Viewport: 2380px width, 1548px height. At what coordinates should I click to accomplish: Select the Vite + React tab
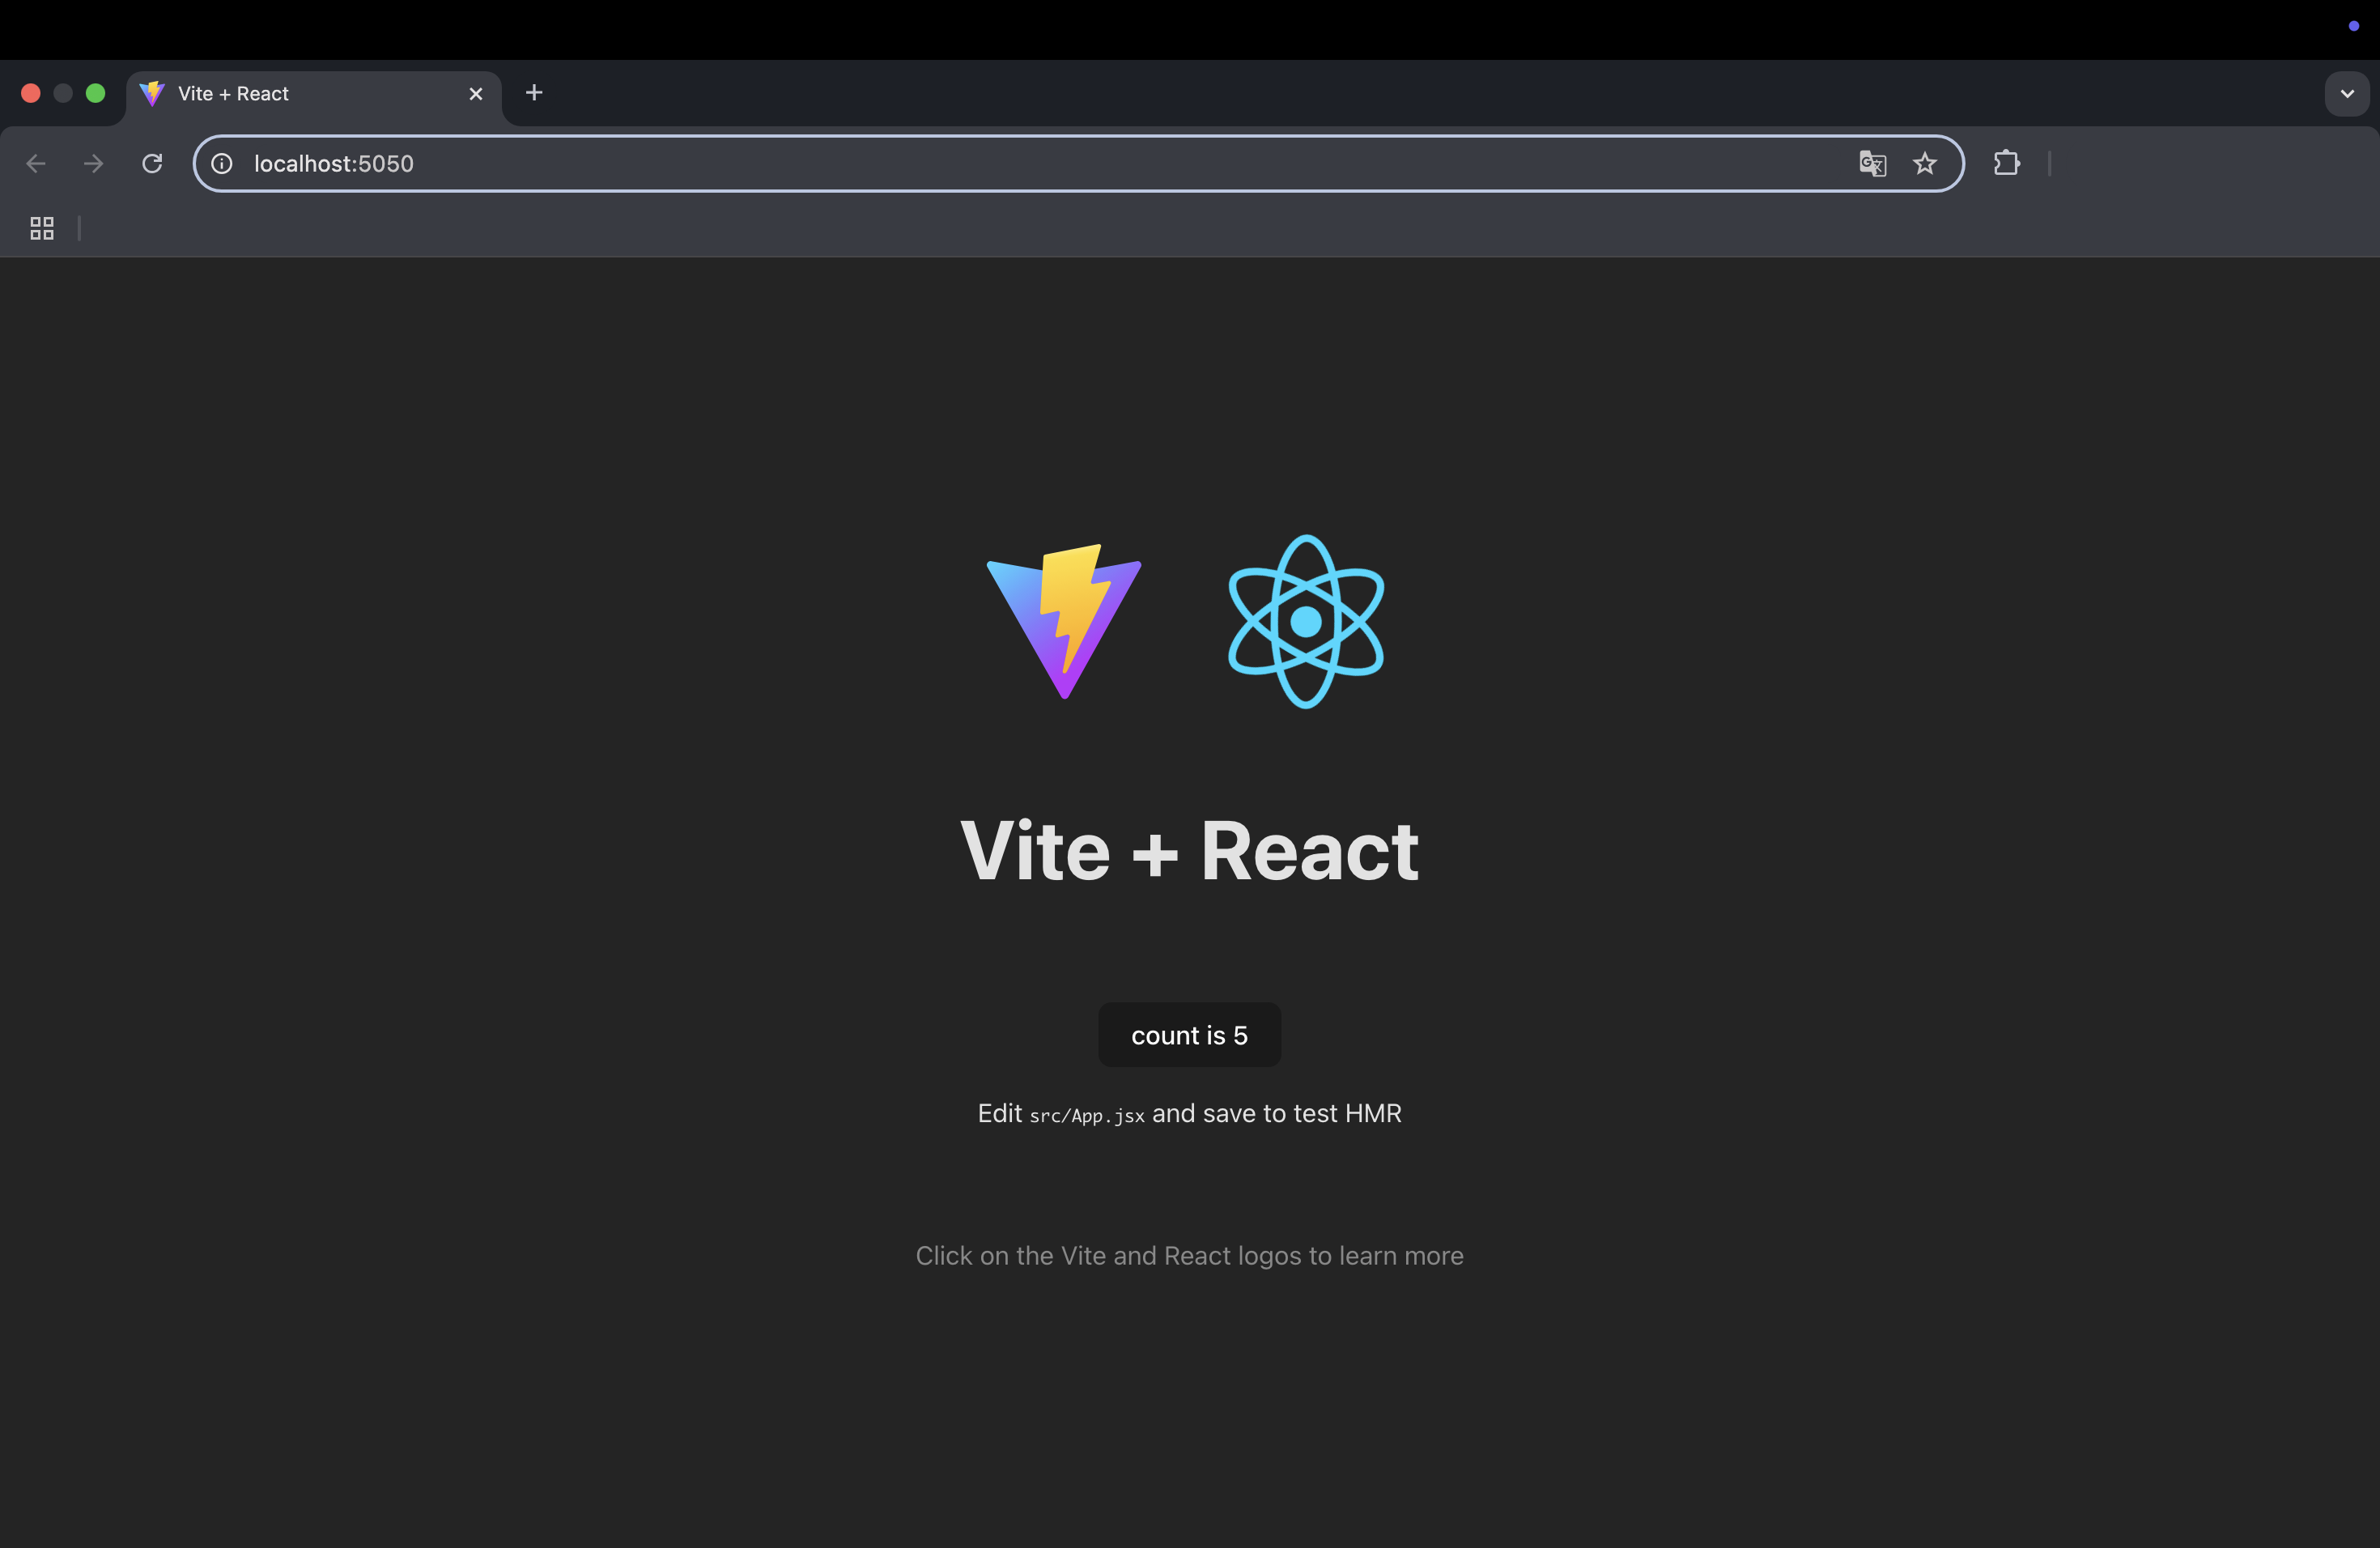(x=300, y=93)
